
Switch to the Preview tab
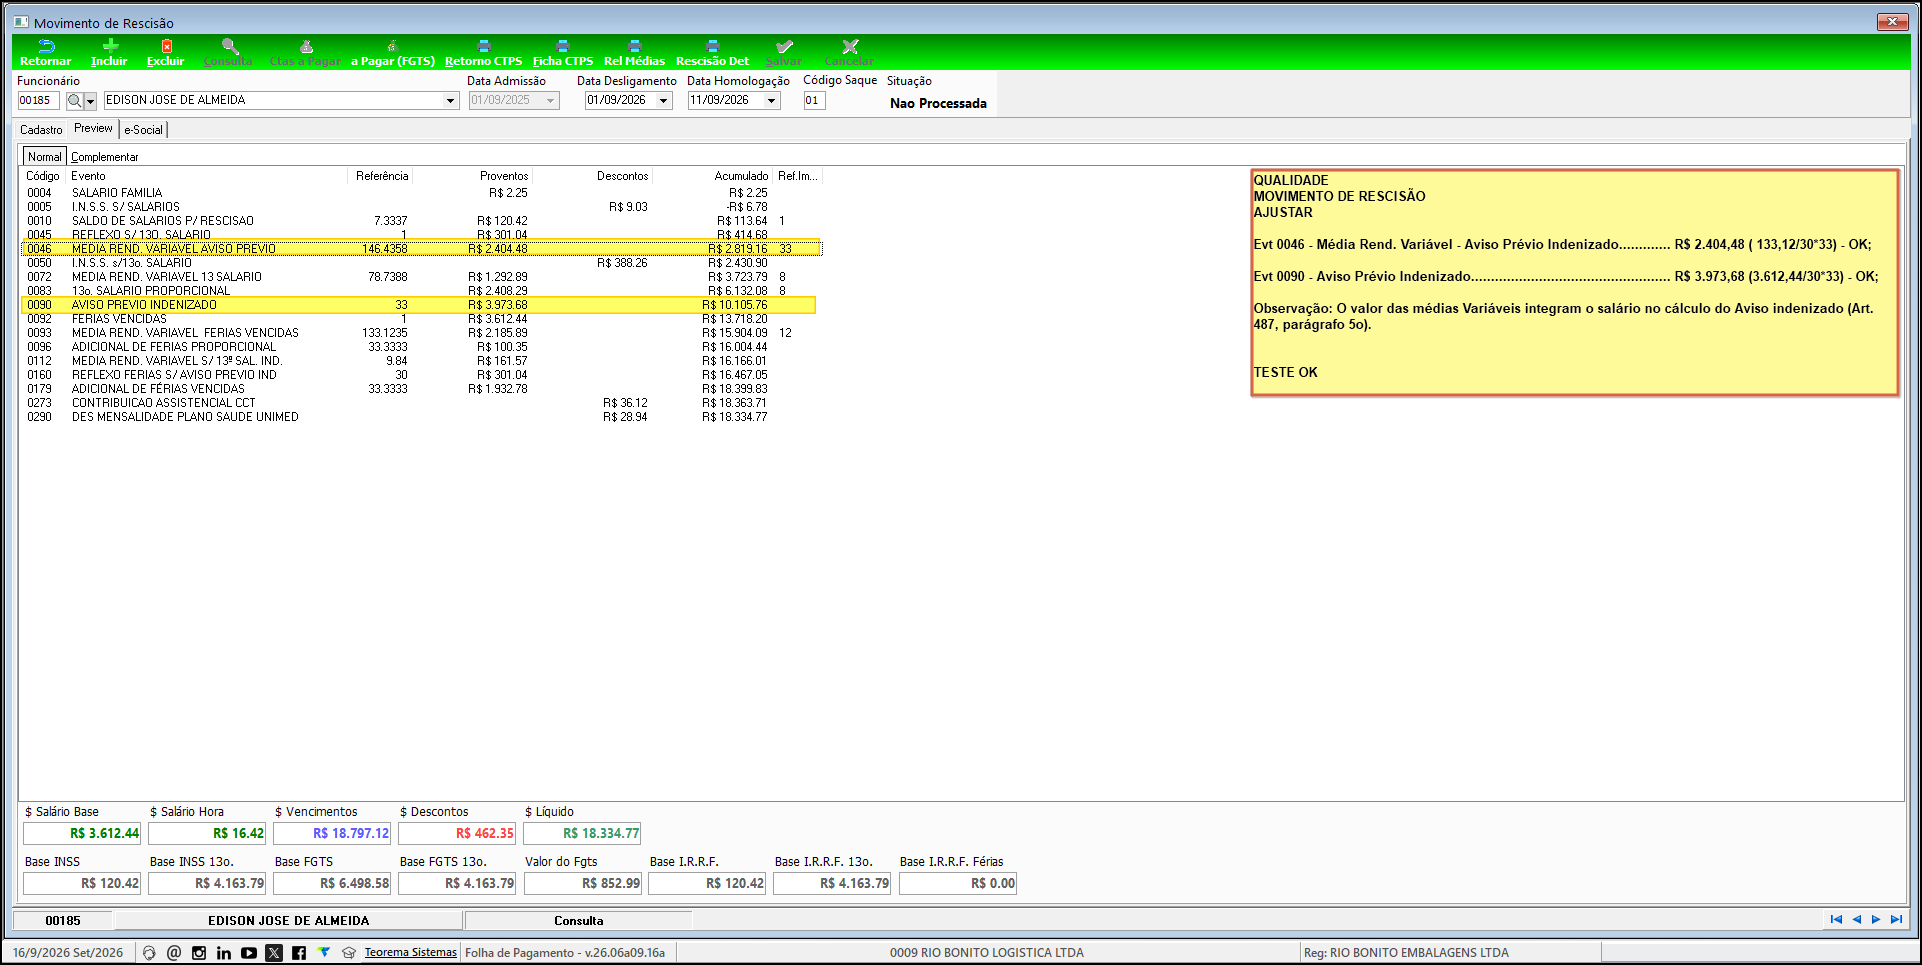pyautogui.click(x=93, y=128)
